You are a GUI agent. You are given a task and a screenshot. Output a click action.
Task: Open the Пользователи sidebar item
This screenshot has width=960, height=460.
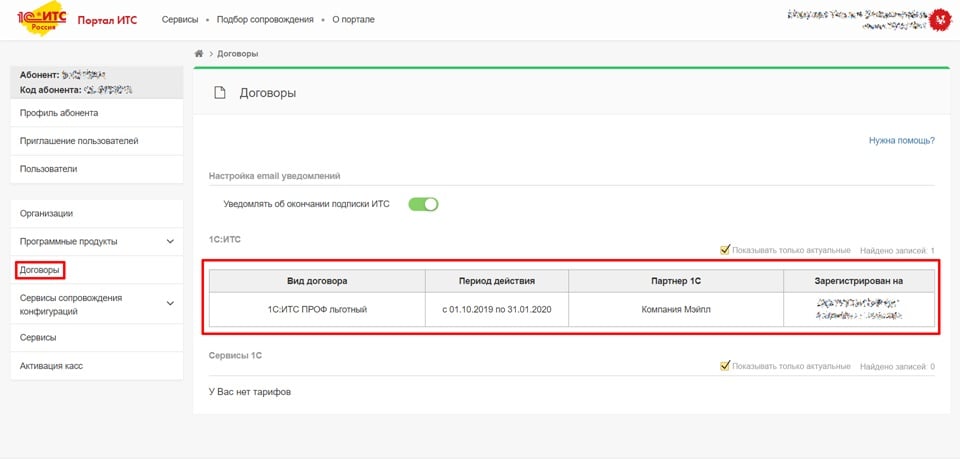click(48, 169)
